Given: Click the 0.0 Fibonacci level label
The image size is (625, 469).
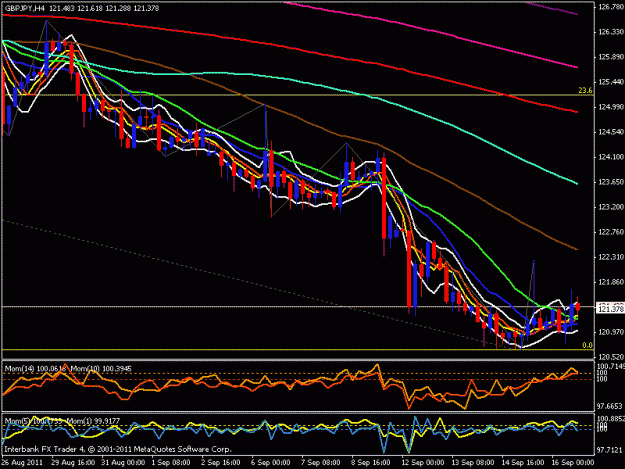Looking at the screenshot, I should pyautogui.click(x=587, y=345).
